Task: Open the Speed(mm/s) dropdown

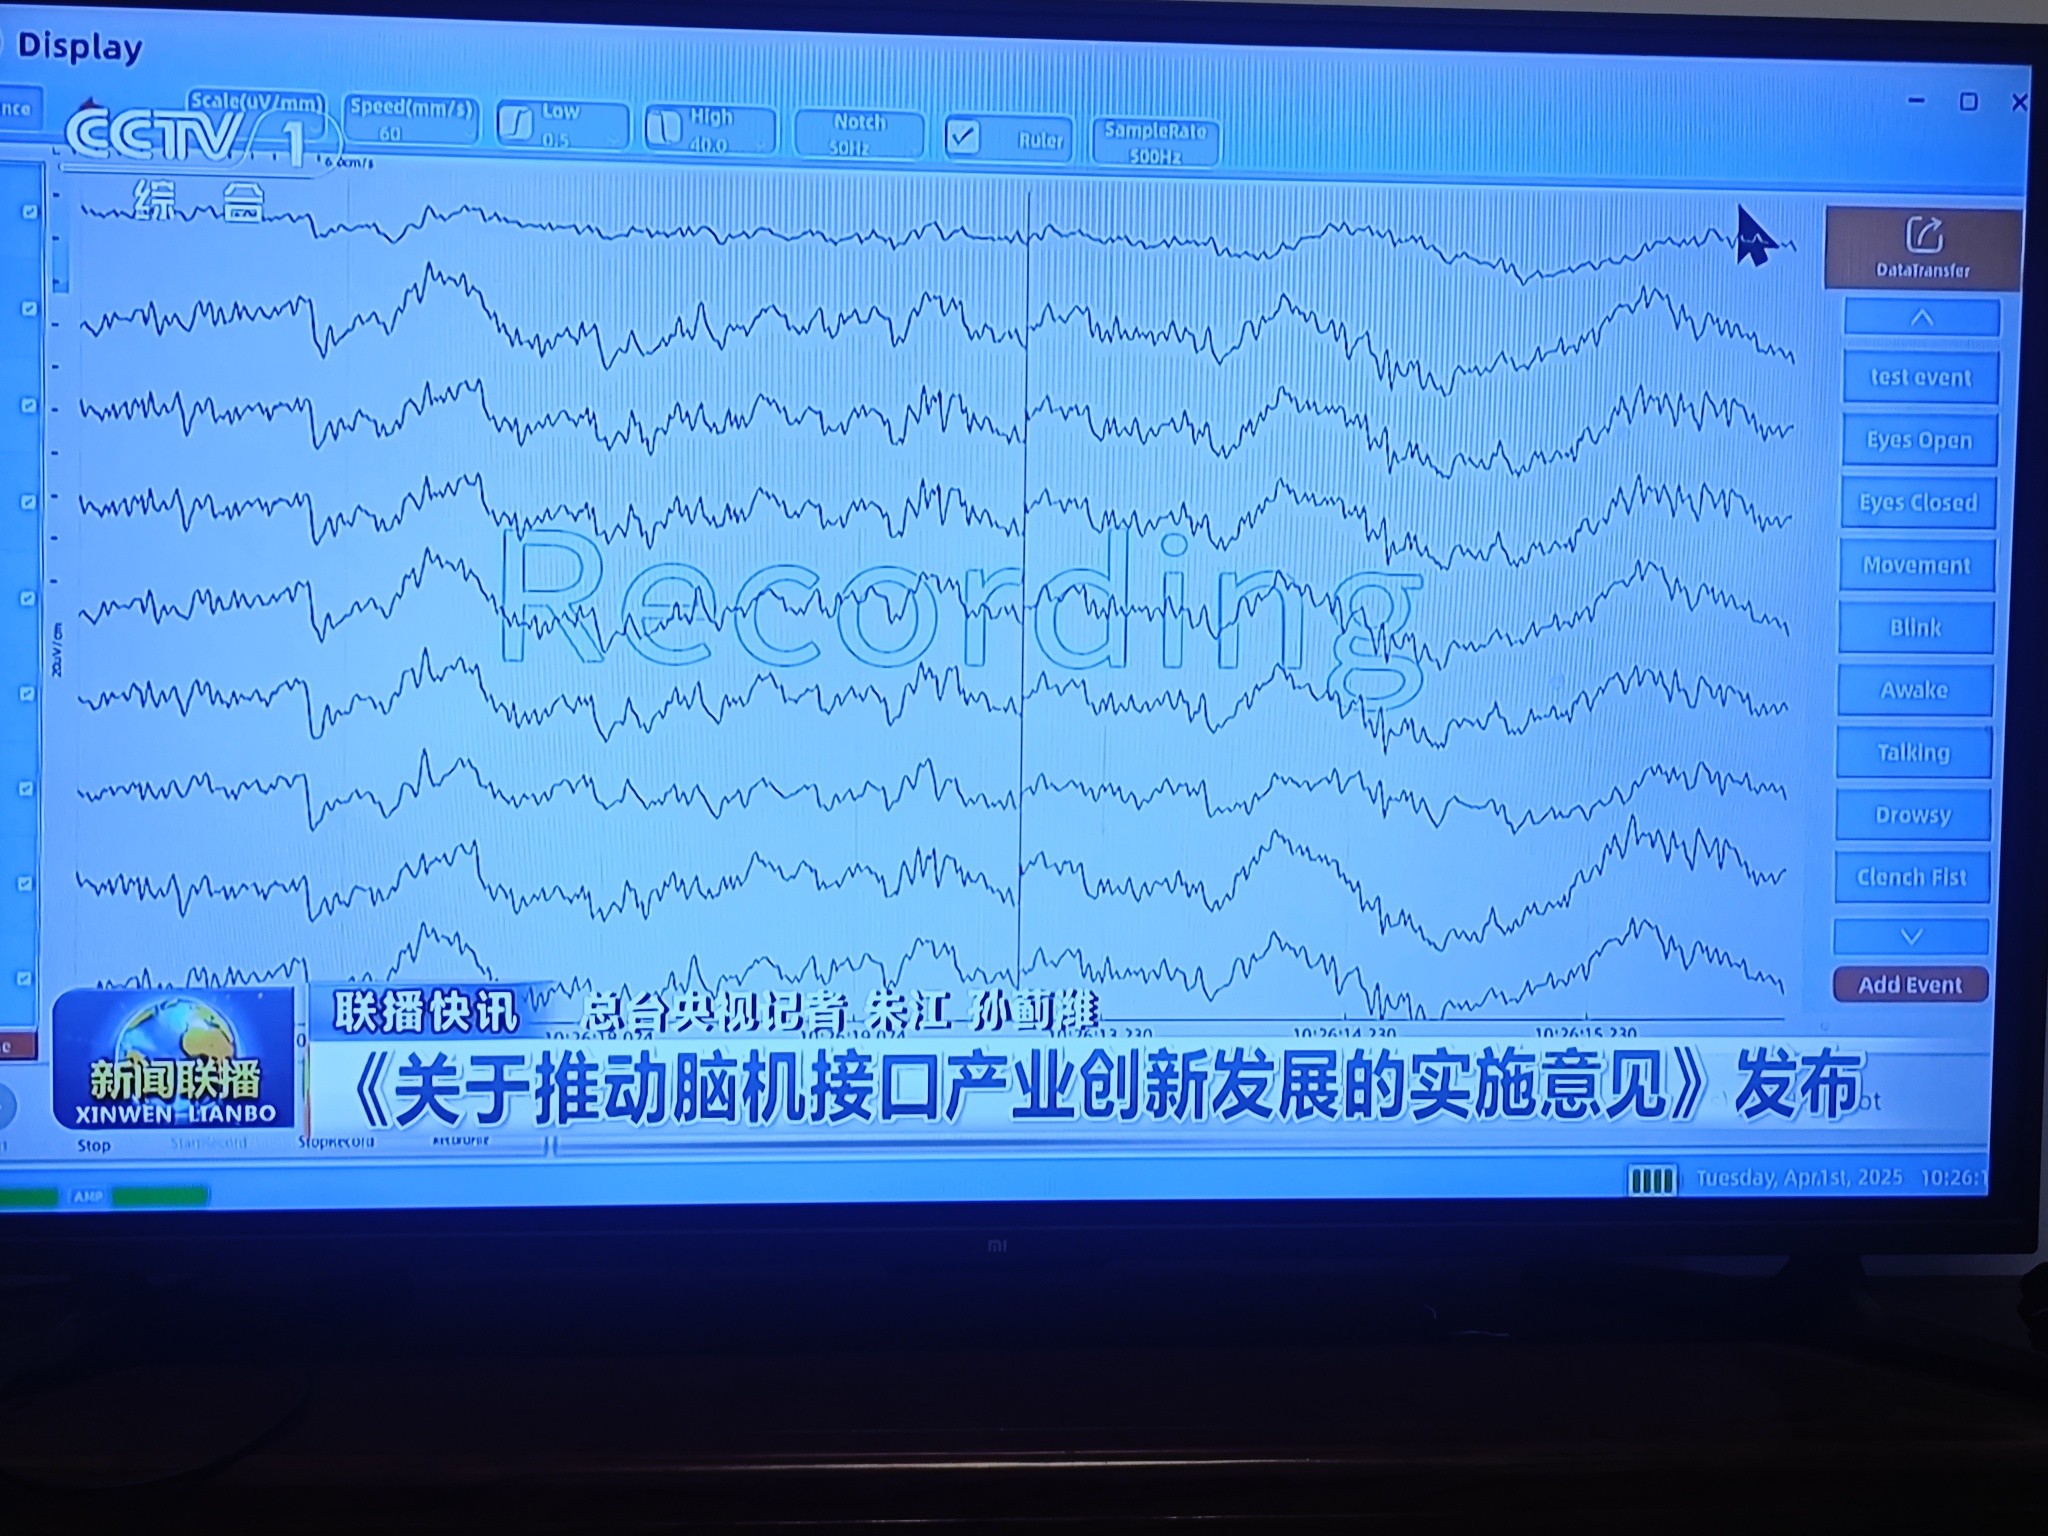Action: pyautogui.click(x=410, y=120)
